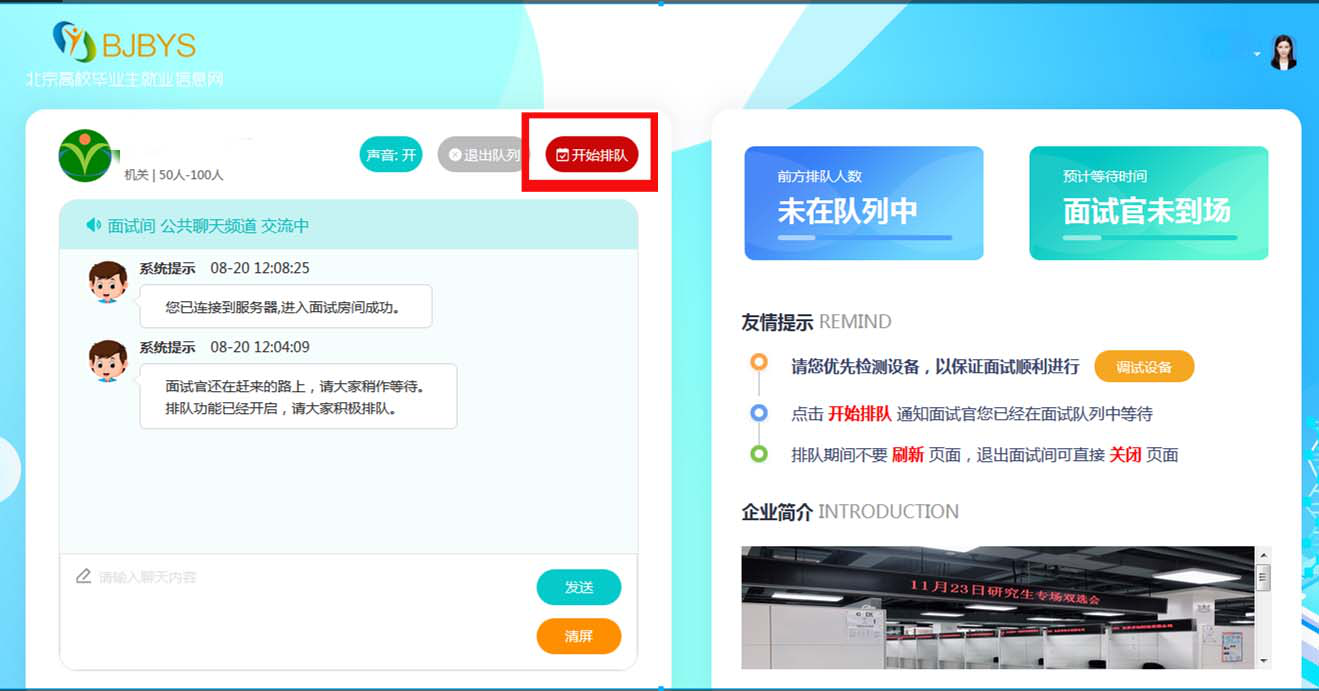This screenshot has width=1319, height=691.
Task: Select the 预计等待时间 wait time card
Action: [x=1149, y=203]
